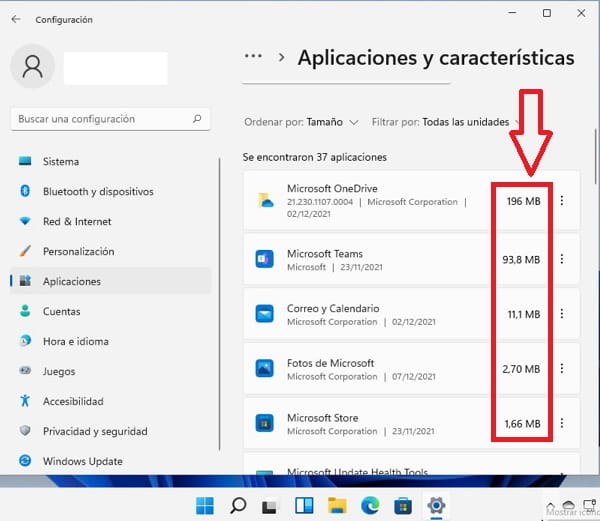Click the Correo y Calendario app icon
This screenshot has height=521, width=600.
265,314
